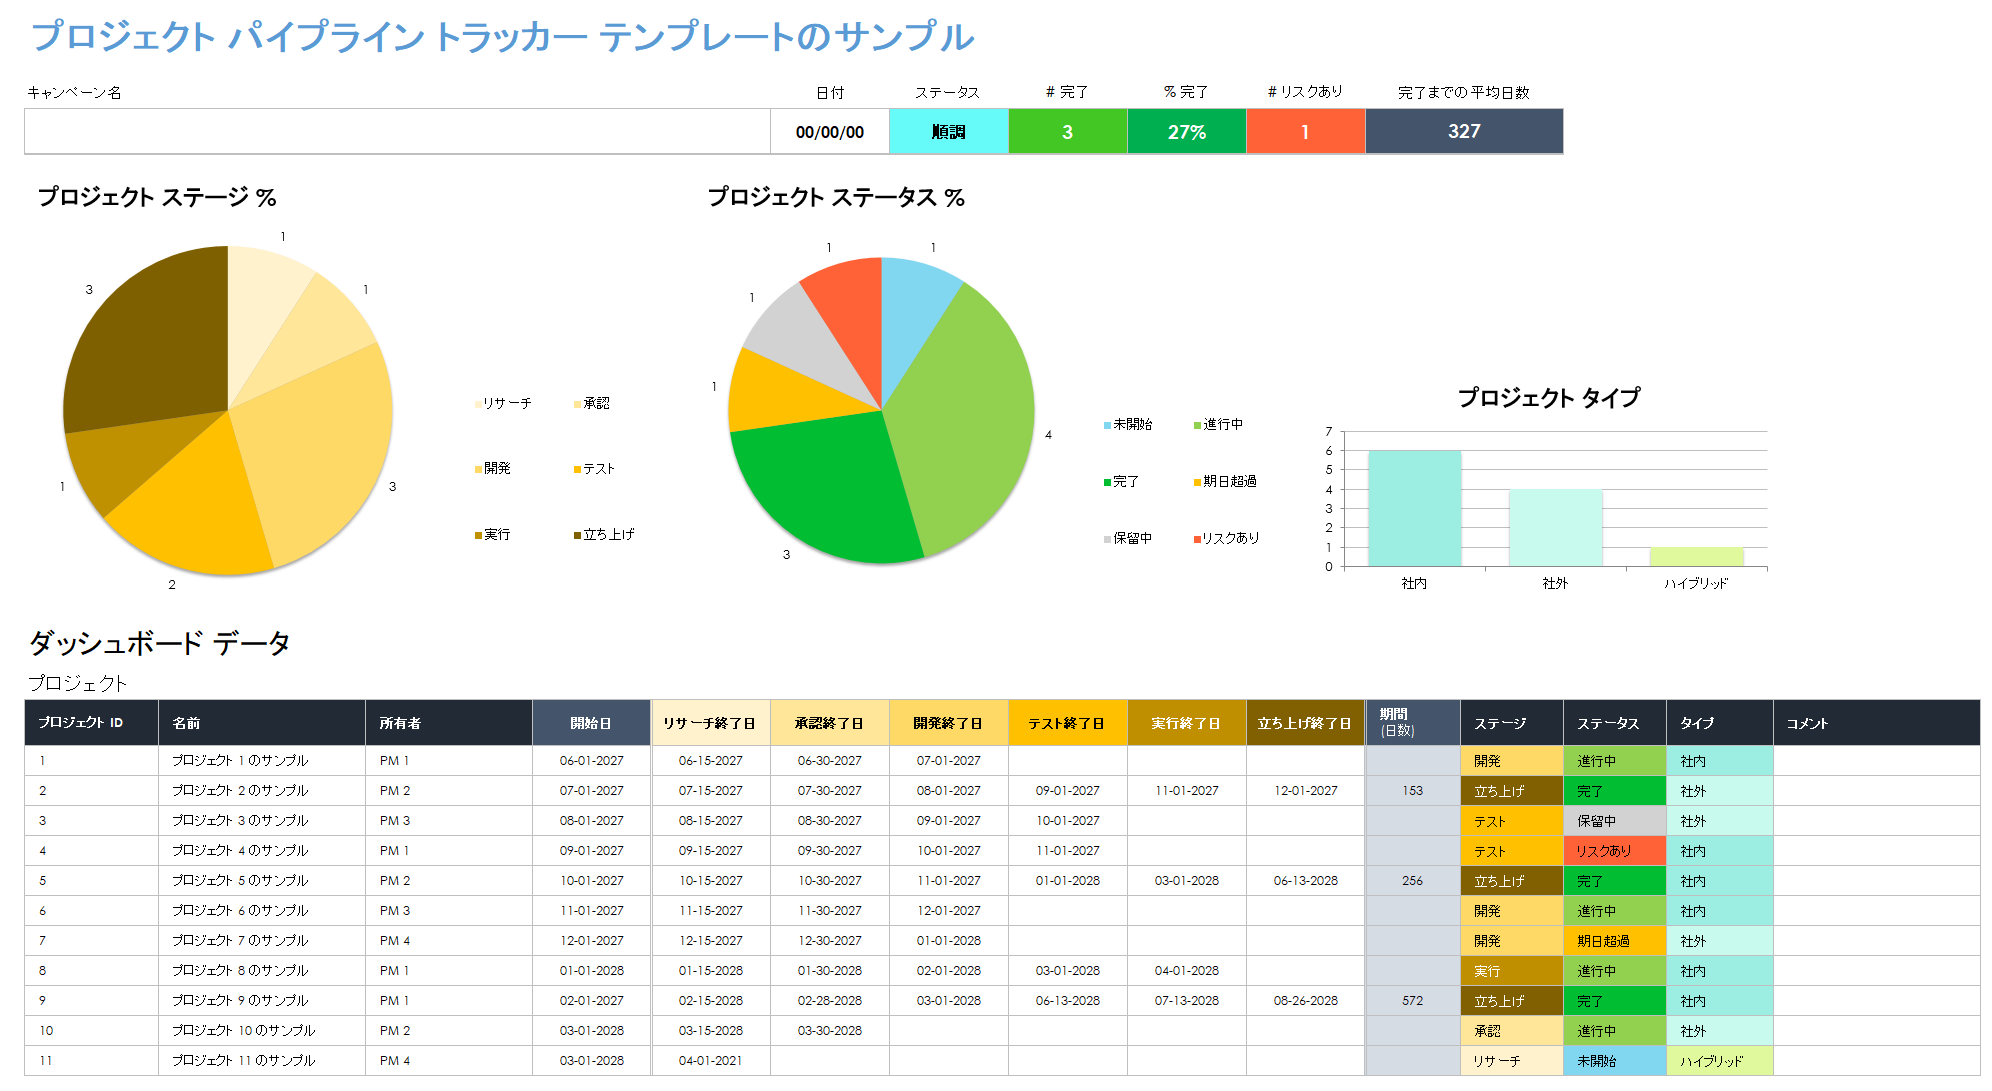The image size is (1992, 1091).
Task: Select the 256 duration cell
Action: 1412,881
